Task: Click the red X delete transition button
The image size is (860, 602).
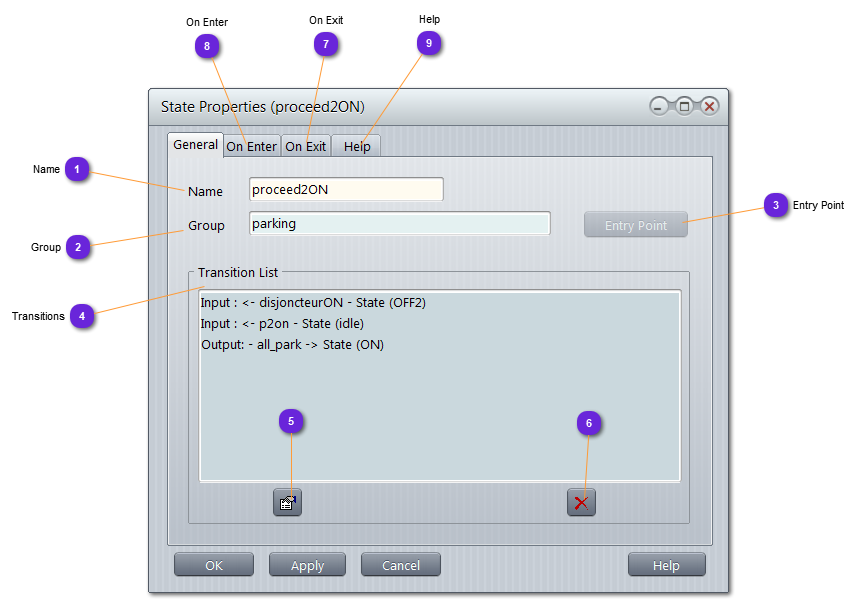Action: (581, 503)
